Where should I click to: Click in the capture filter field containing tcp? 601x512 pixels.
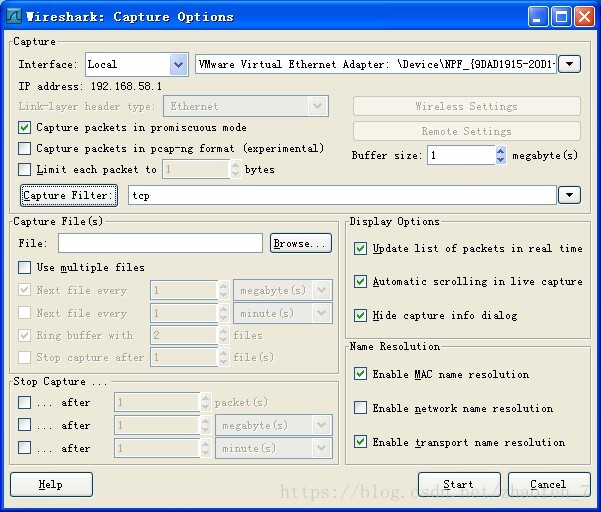tap(342, 195)
